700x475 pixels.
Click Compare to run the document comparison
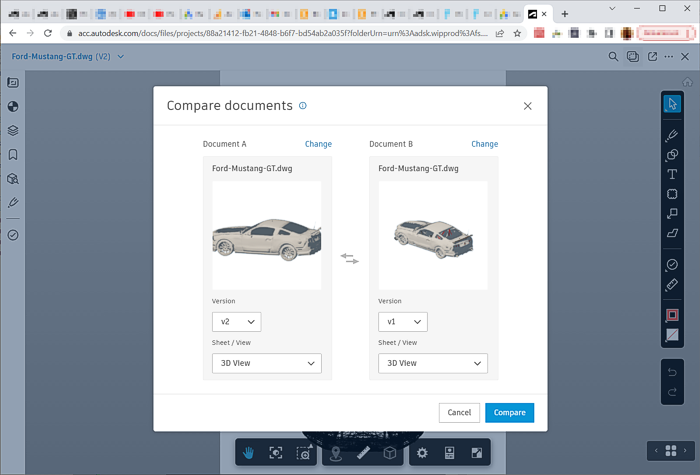tap(509, 412)
